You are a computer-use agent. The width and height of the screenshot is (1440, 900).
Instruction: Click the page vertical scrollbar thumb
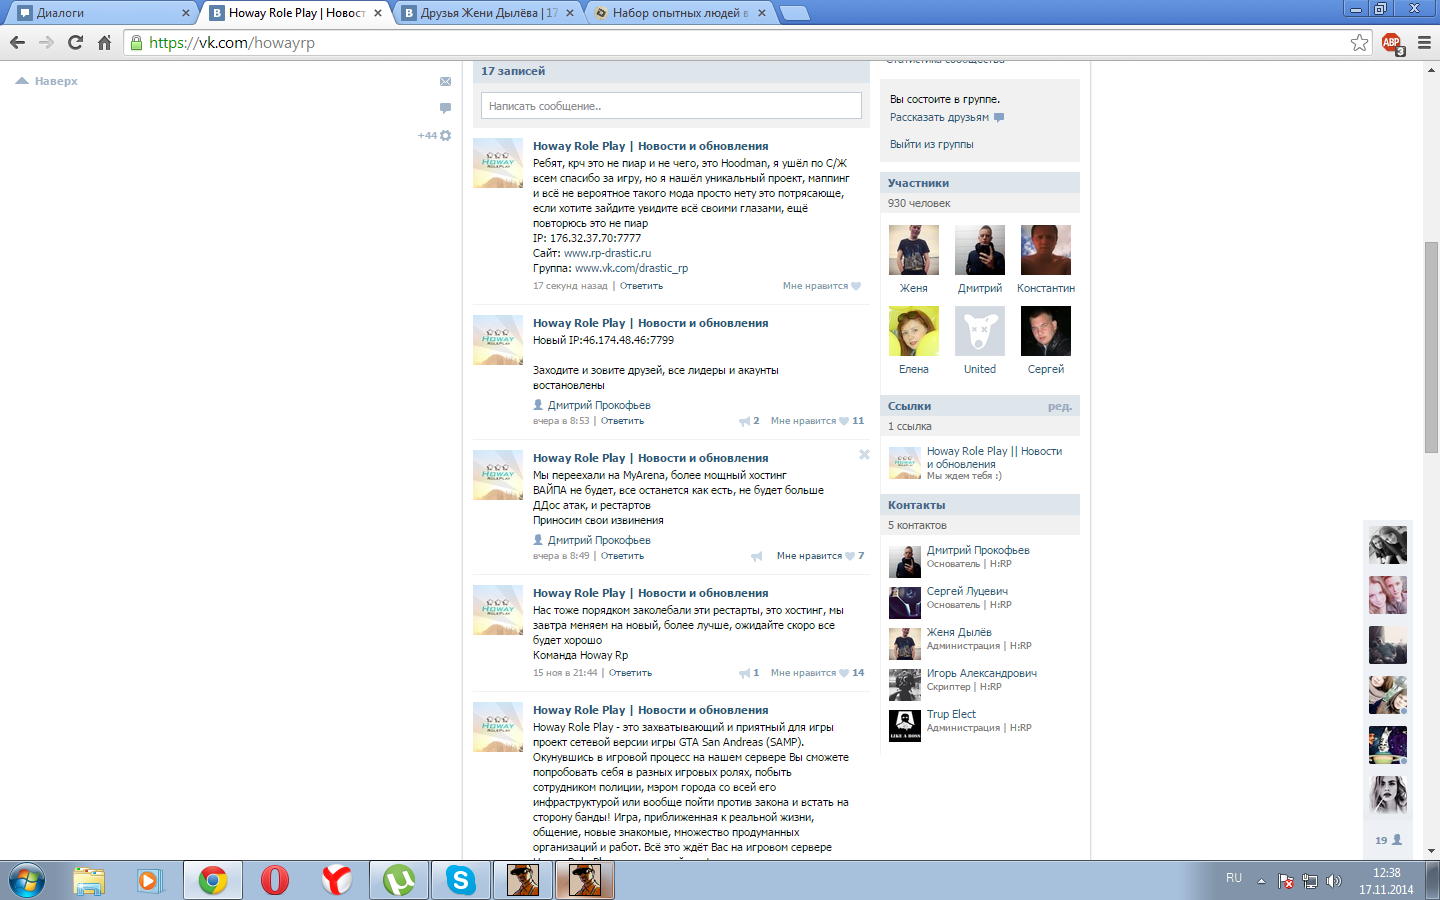coord(1431,347)
